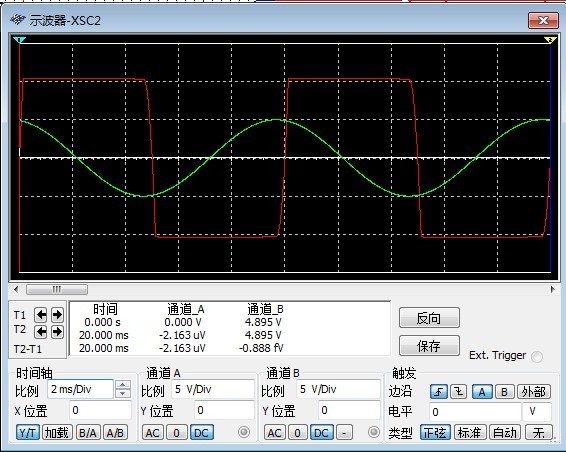
Task: Click channel A Y 位置 field
Action: [224, 410]
